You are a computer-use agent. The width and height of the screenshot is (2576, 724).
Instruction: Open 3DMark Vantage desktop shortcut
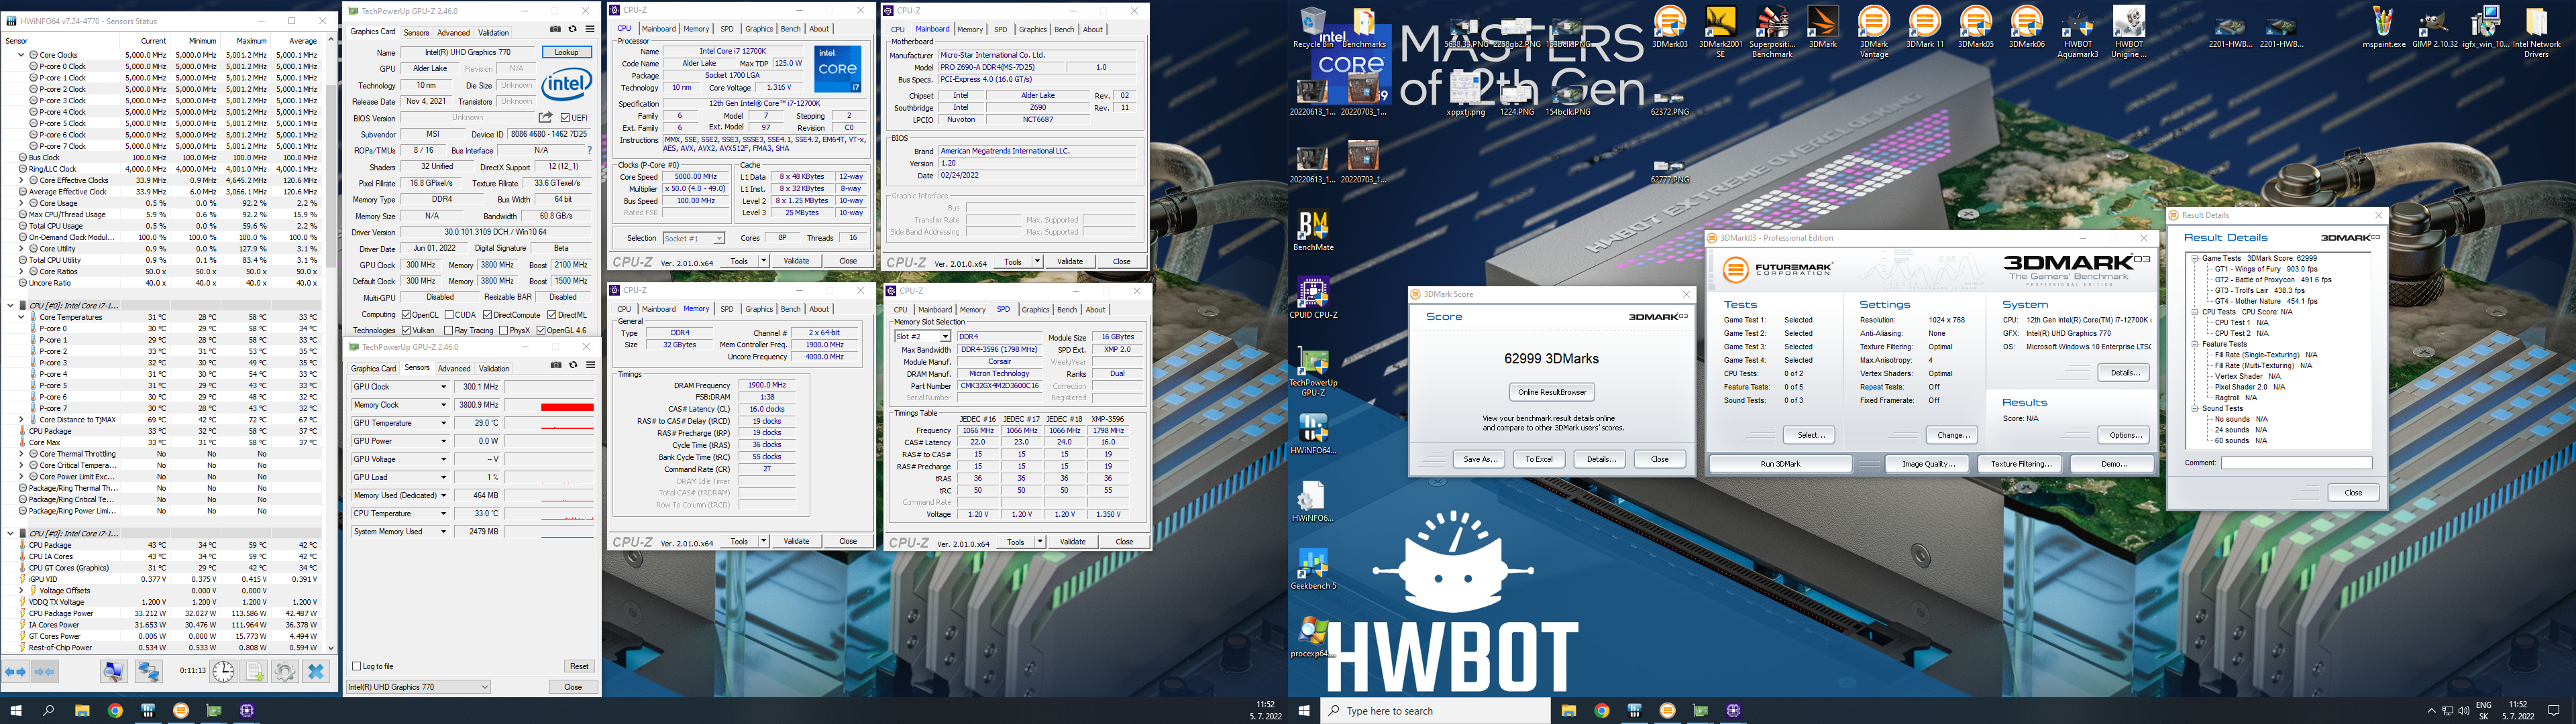pos(1874,31)
